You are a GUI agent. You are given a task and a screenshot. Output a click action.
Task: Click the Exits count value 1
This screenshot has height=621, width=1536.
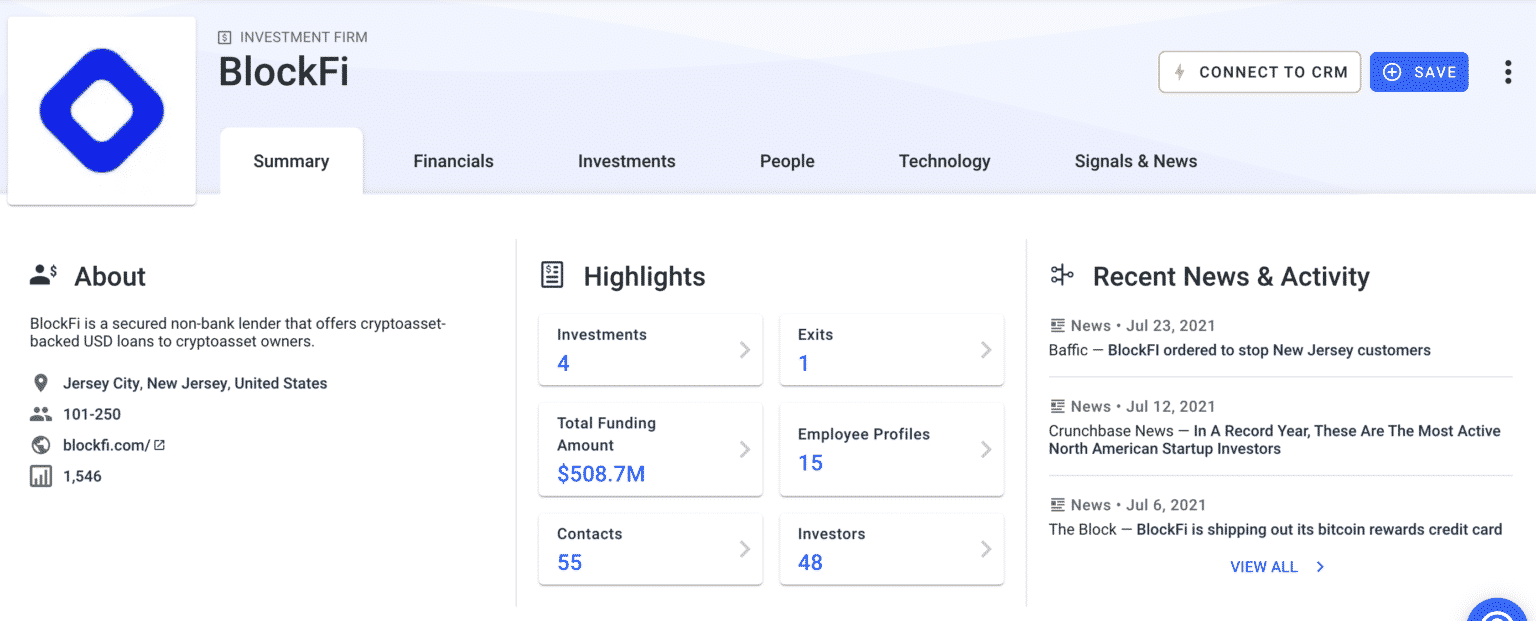pos(803,363)
